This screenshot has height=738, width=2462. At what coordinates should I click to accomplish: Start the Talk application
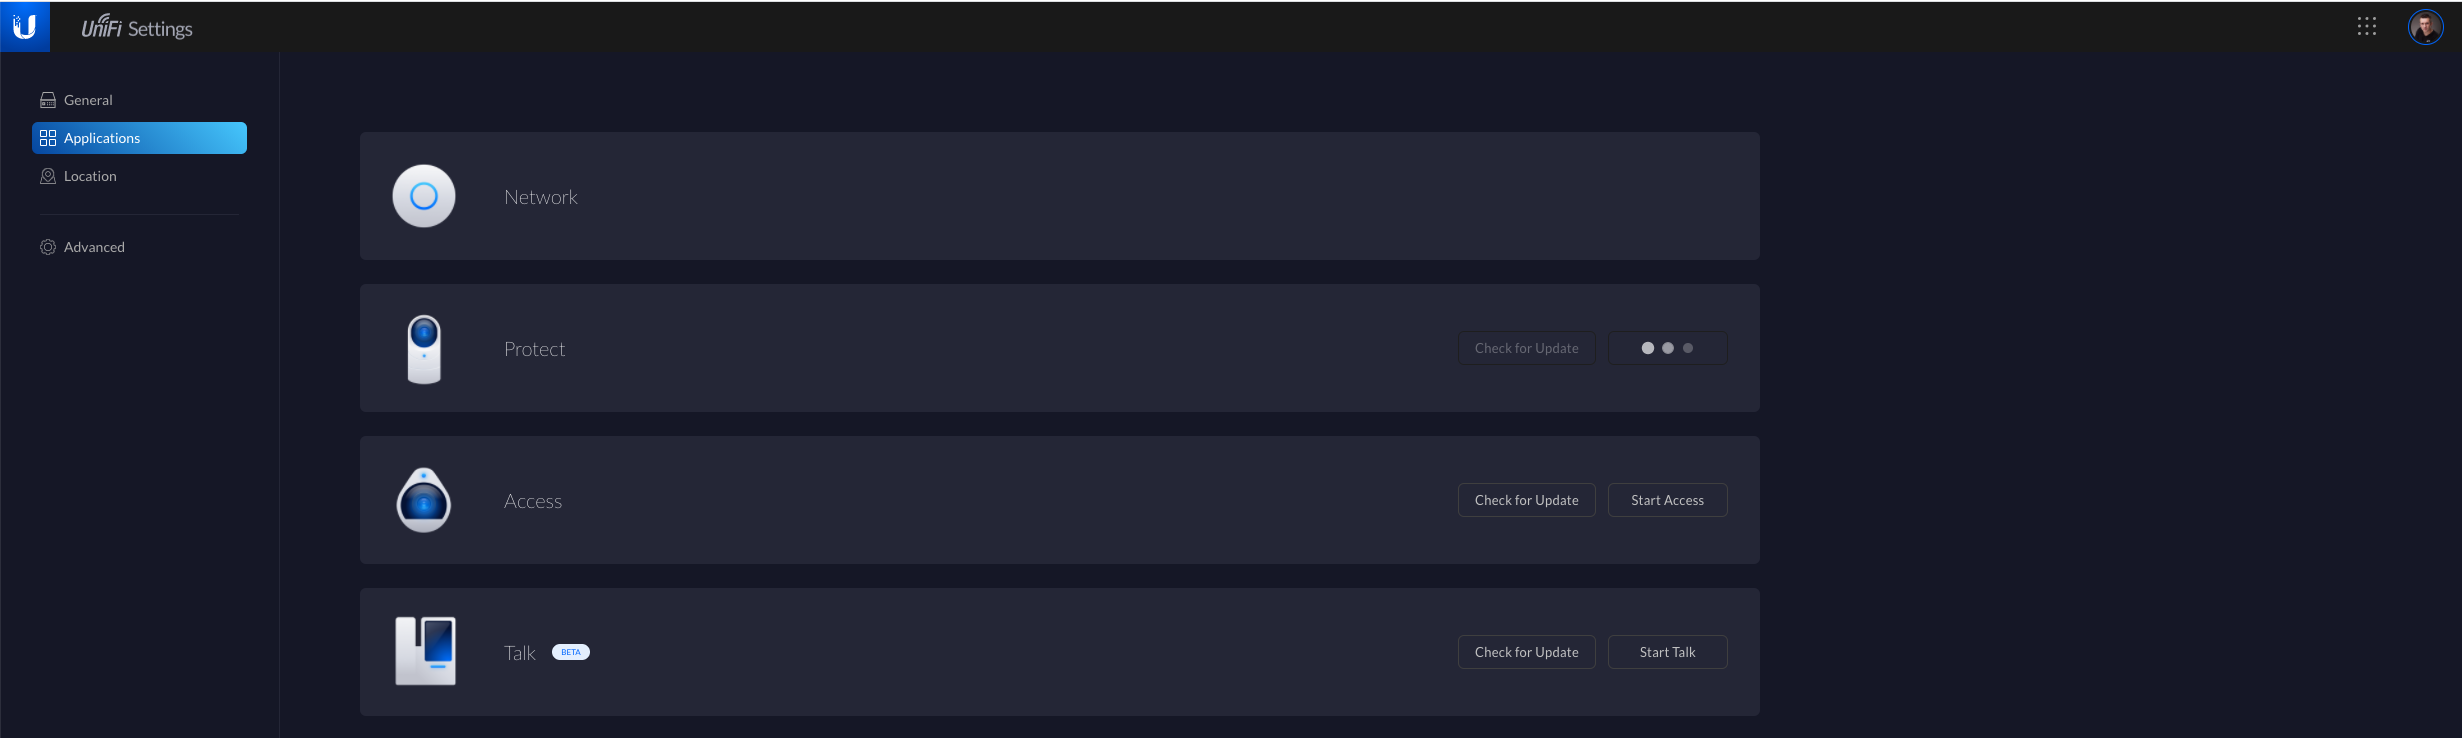point(1667,652)
